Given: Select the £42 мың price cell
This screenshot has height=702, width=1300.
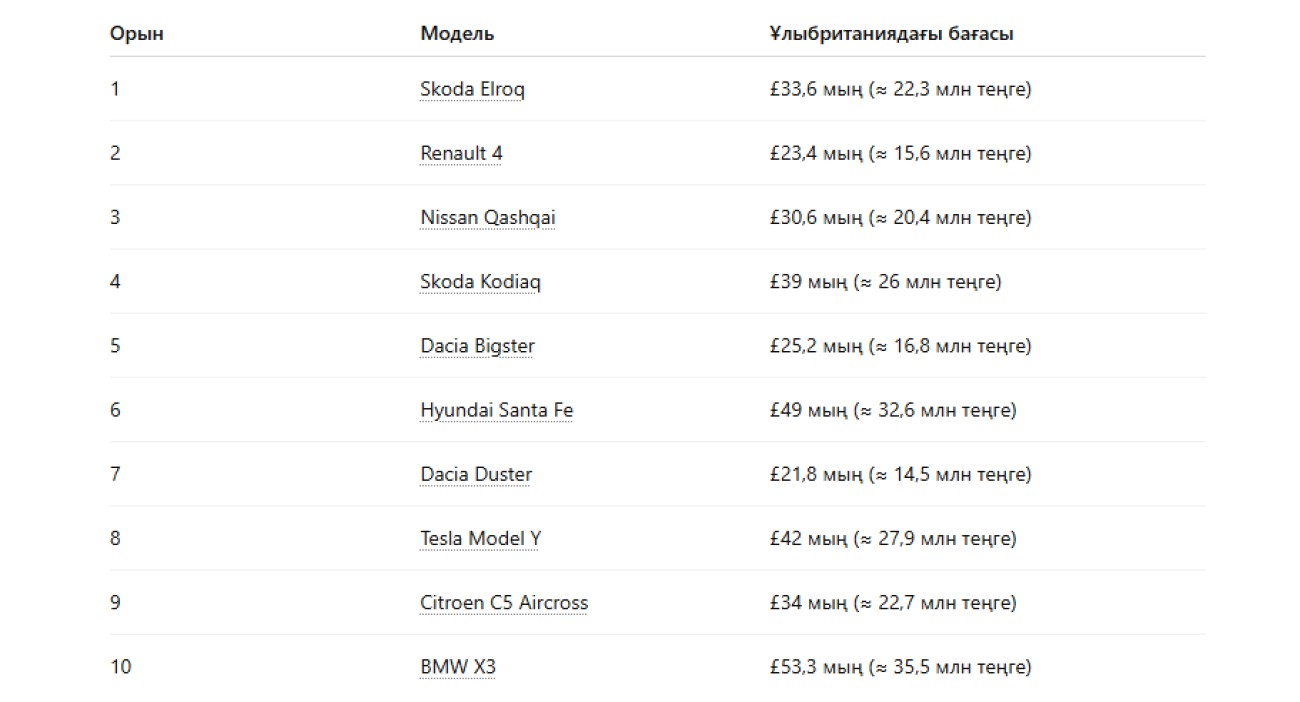Looking at the screenshot, I should click(x=892, y=538).
